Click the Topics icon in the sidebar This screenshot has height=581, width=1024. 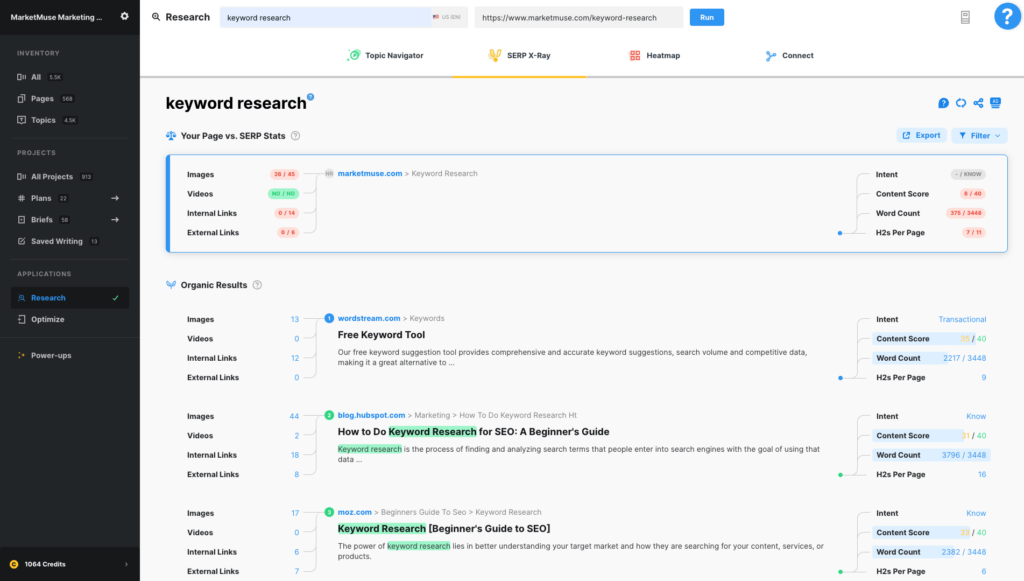click(22, 120)
